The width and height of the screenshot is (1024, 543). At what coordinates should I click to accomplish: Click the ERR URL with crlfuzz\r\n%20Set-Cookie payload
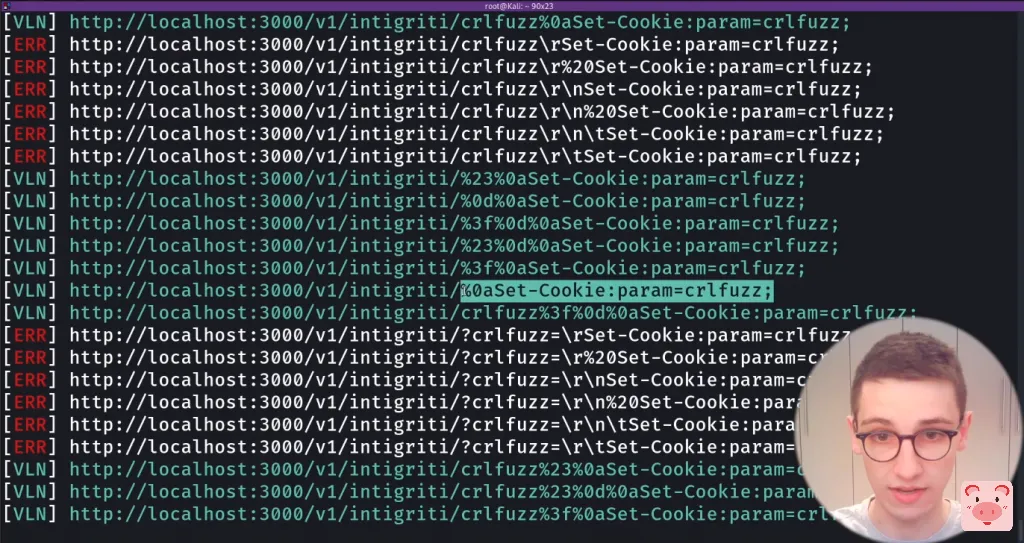(x=482, y=112)
